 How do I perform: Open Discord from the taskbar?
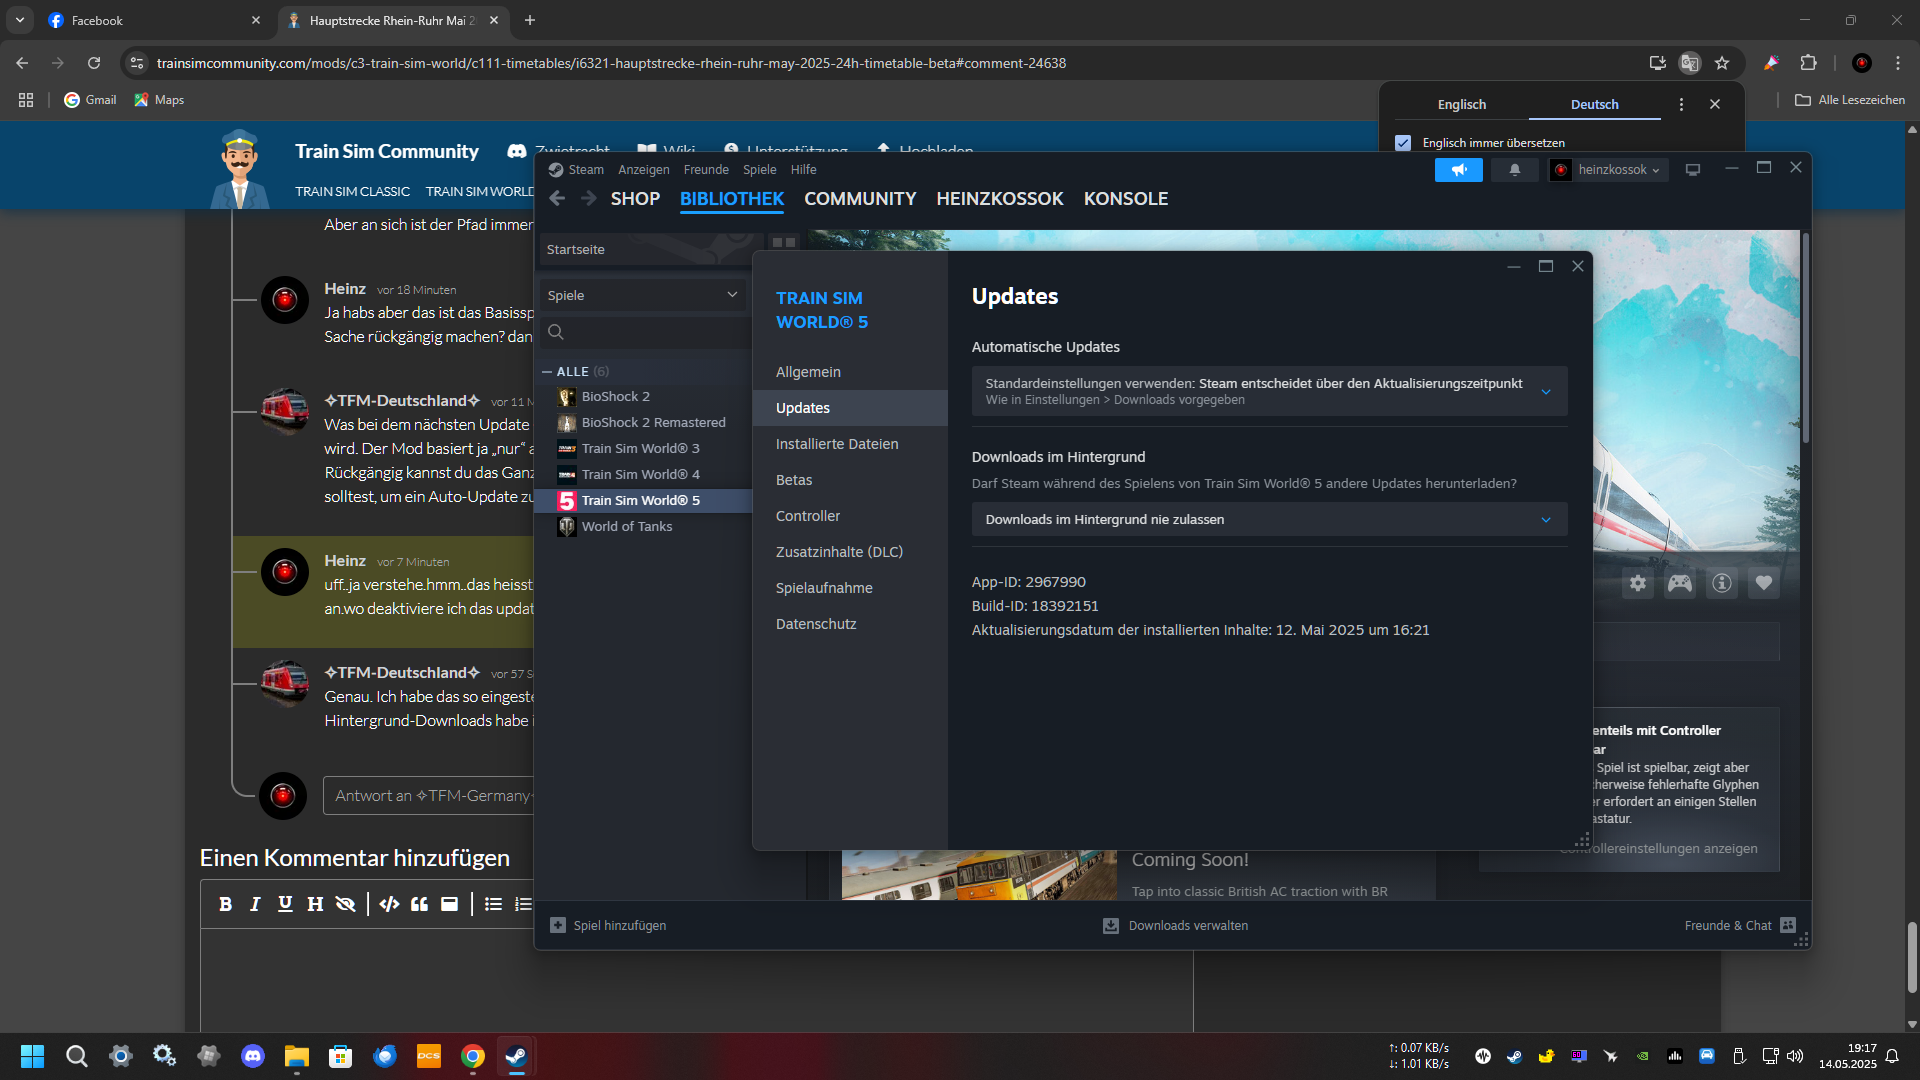coord(253,1056)
